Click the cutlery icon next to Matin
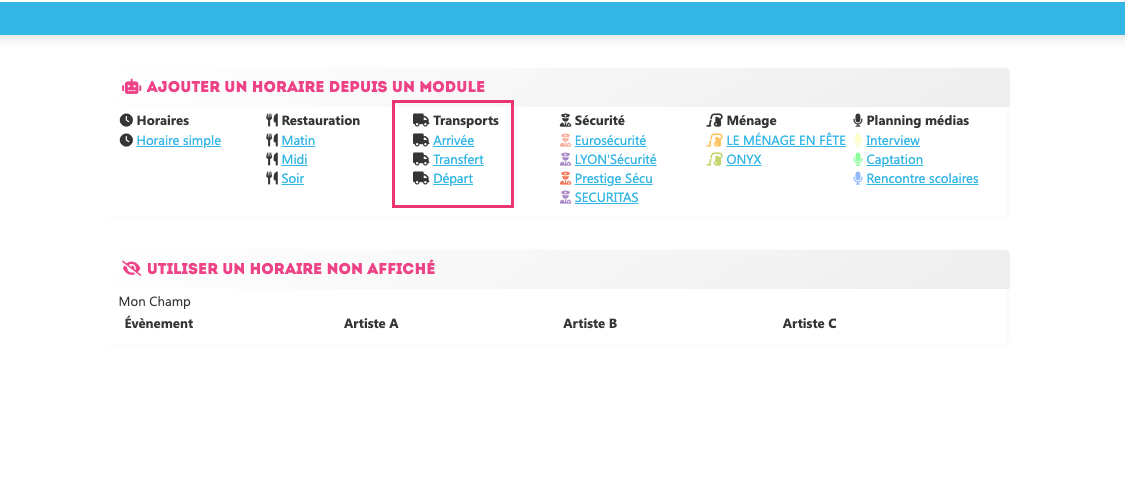This screenshot has width=1125, height=499. tap(272, 141)
